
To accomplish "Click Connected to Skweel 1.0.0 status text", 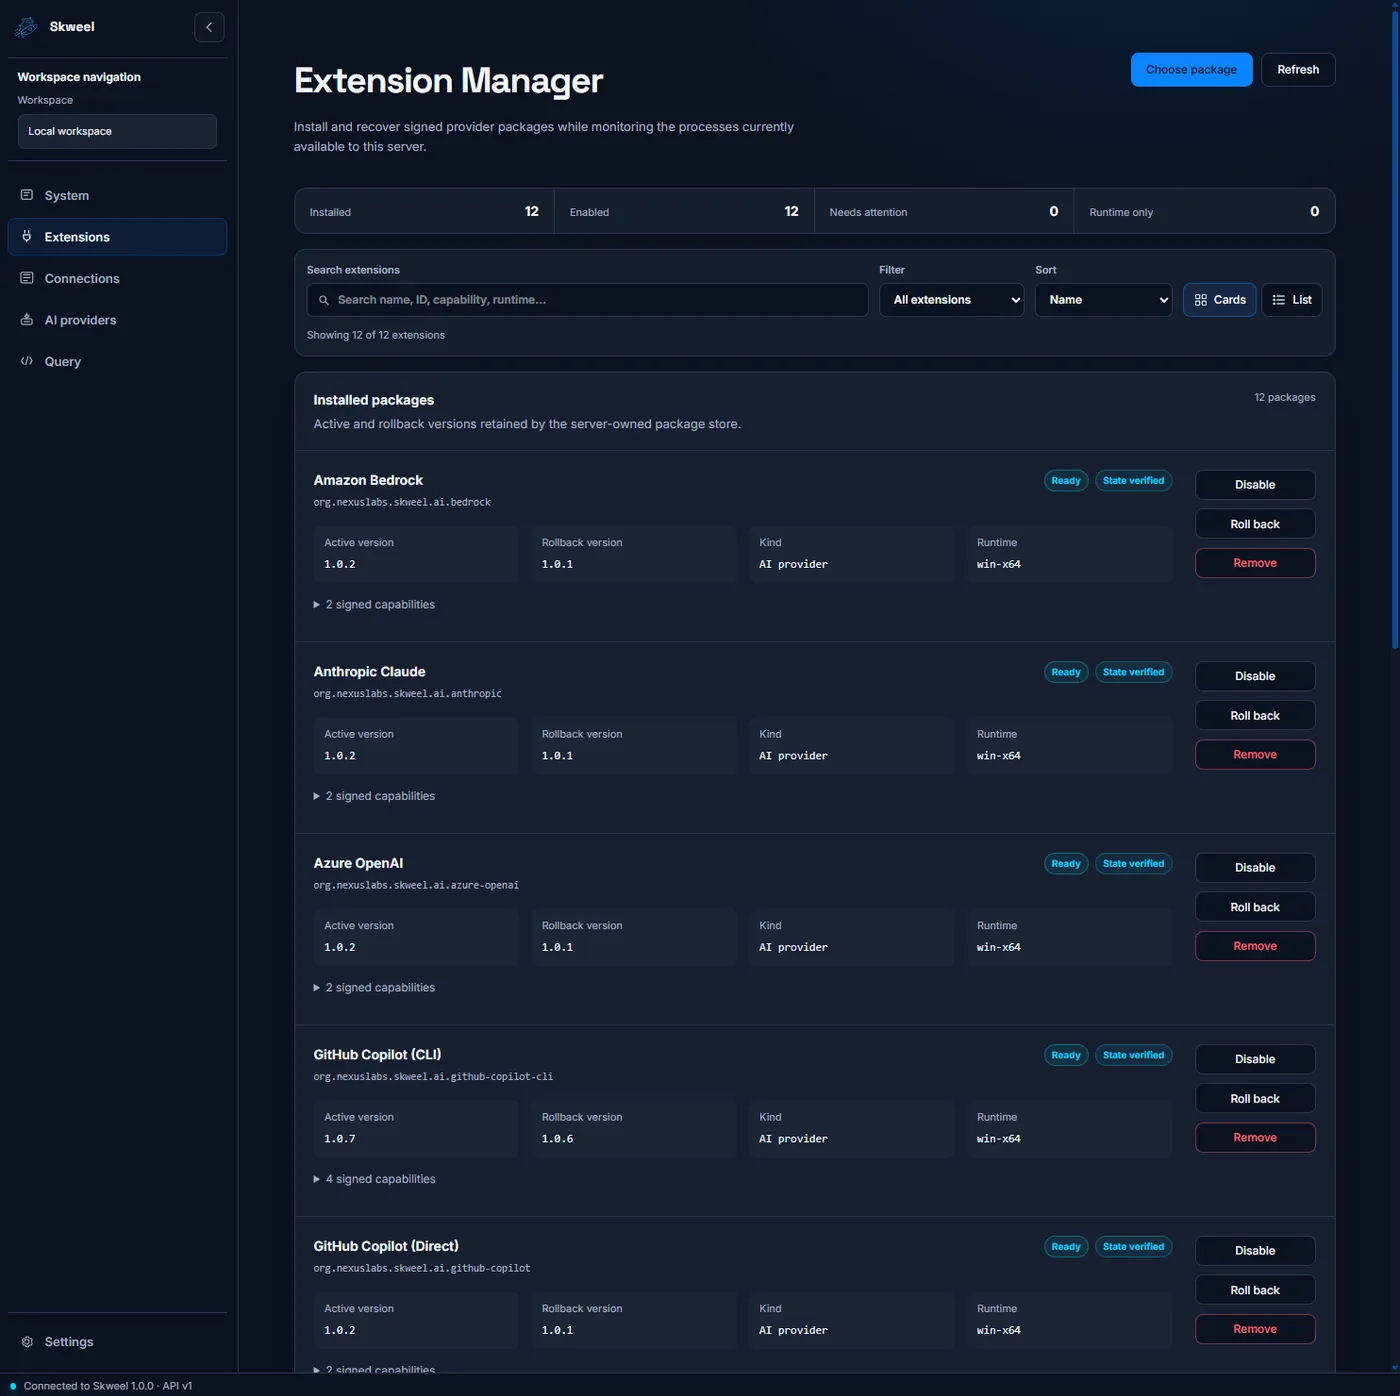I will tap(108, 1386).
